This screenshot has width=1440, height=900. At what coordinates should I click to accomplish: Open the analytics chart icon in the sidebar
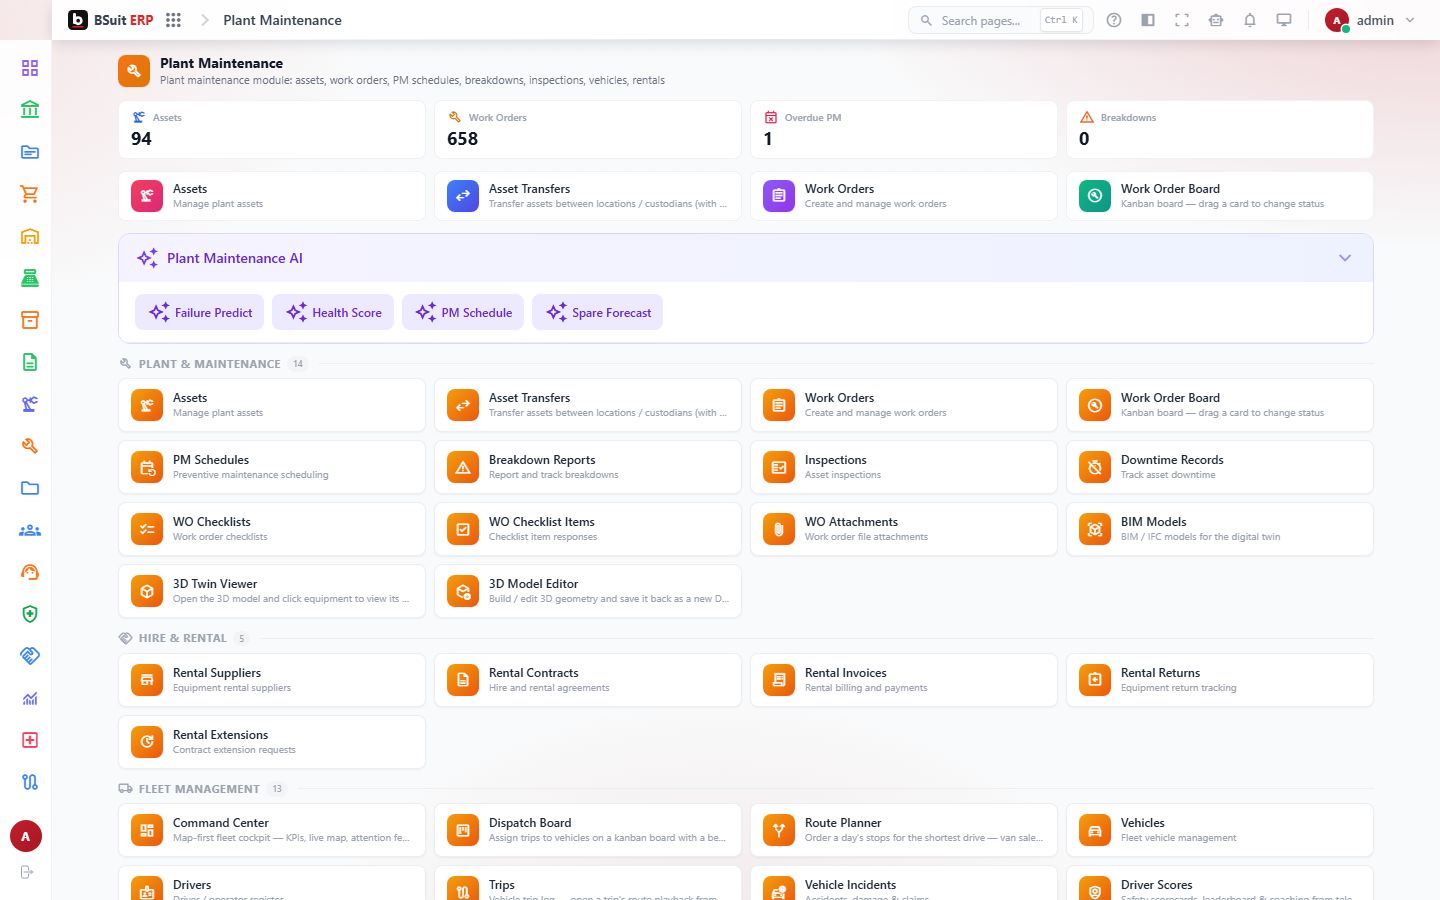coord(30,698)
